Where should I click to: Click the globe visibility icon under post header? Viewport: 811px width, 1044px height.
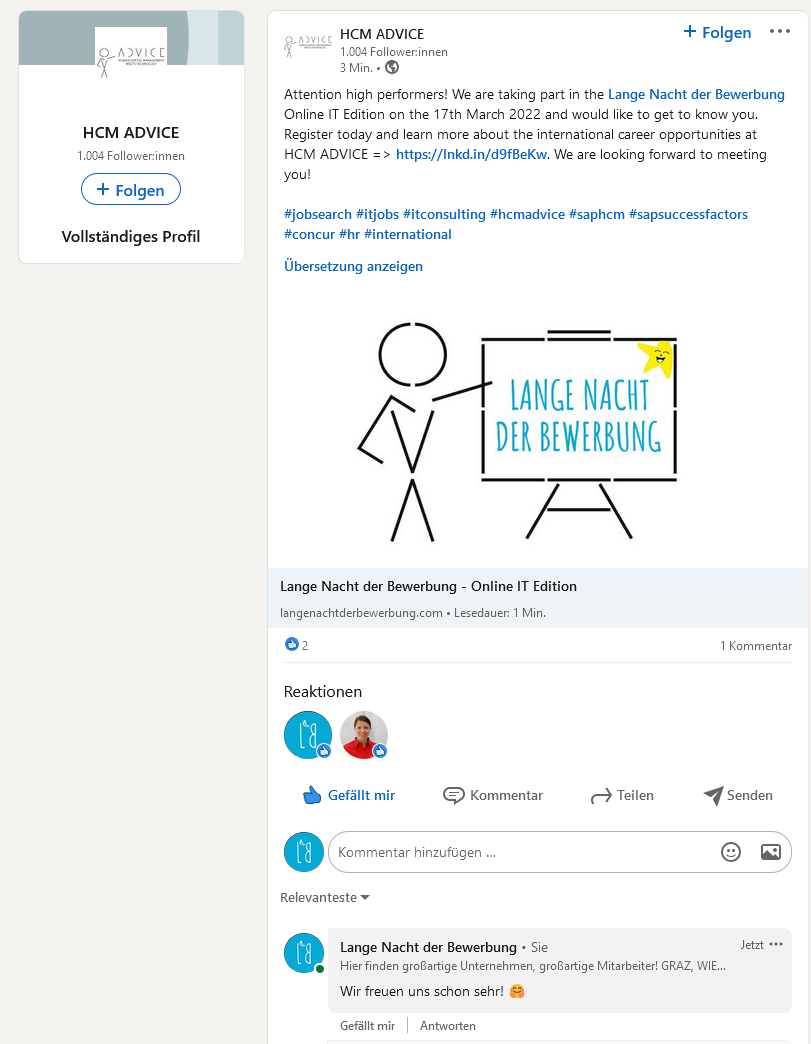pos(392,67)
